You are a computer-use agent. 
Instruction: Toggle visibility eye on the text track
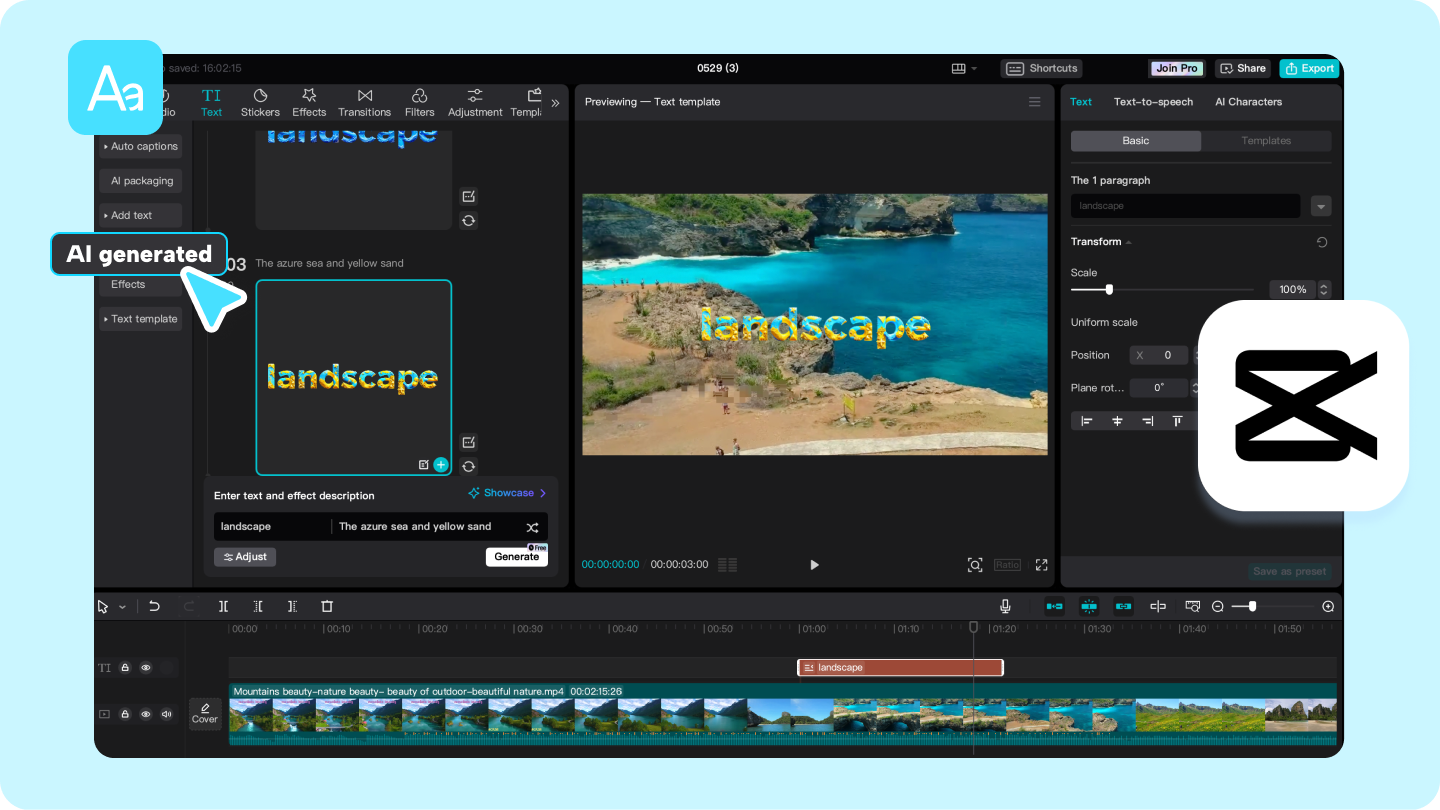click(146, 667)
